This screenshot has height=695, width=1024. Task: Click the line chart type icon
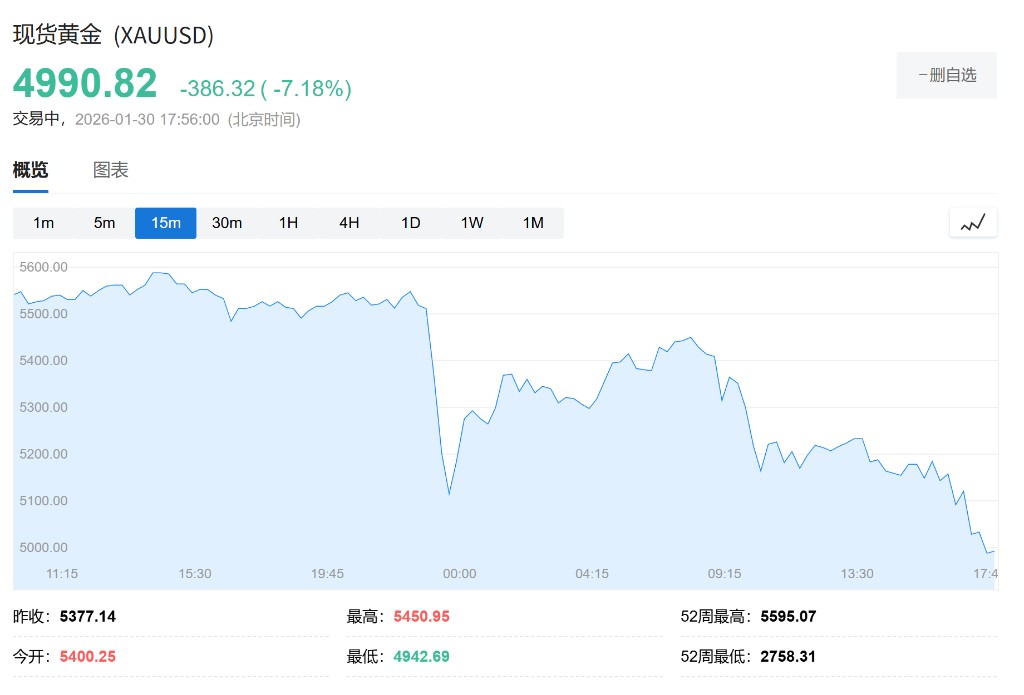click(x=973, y=223)
